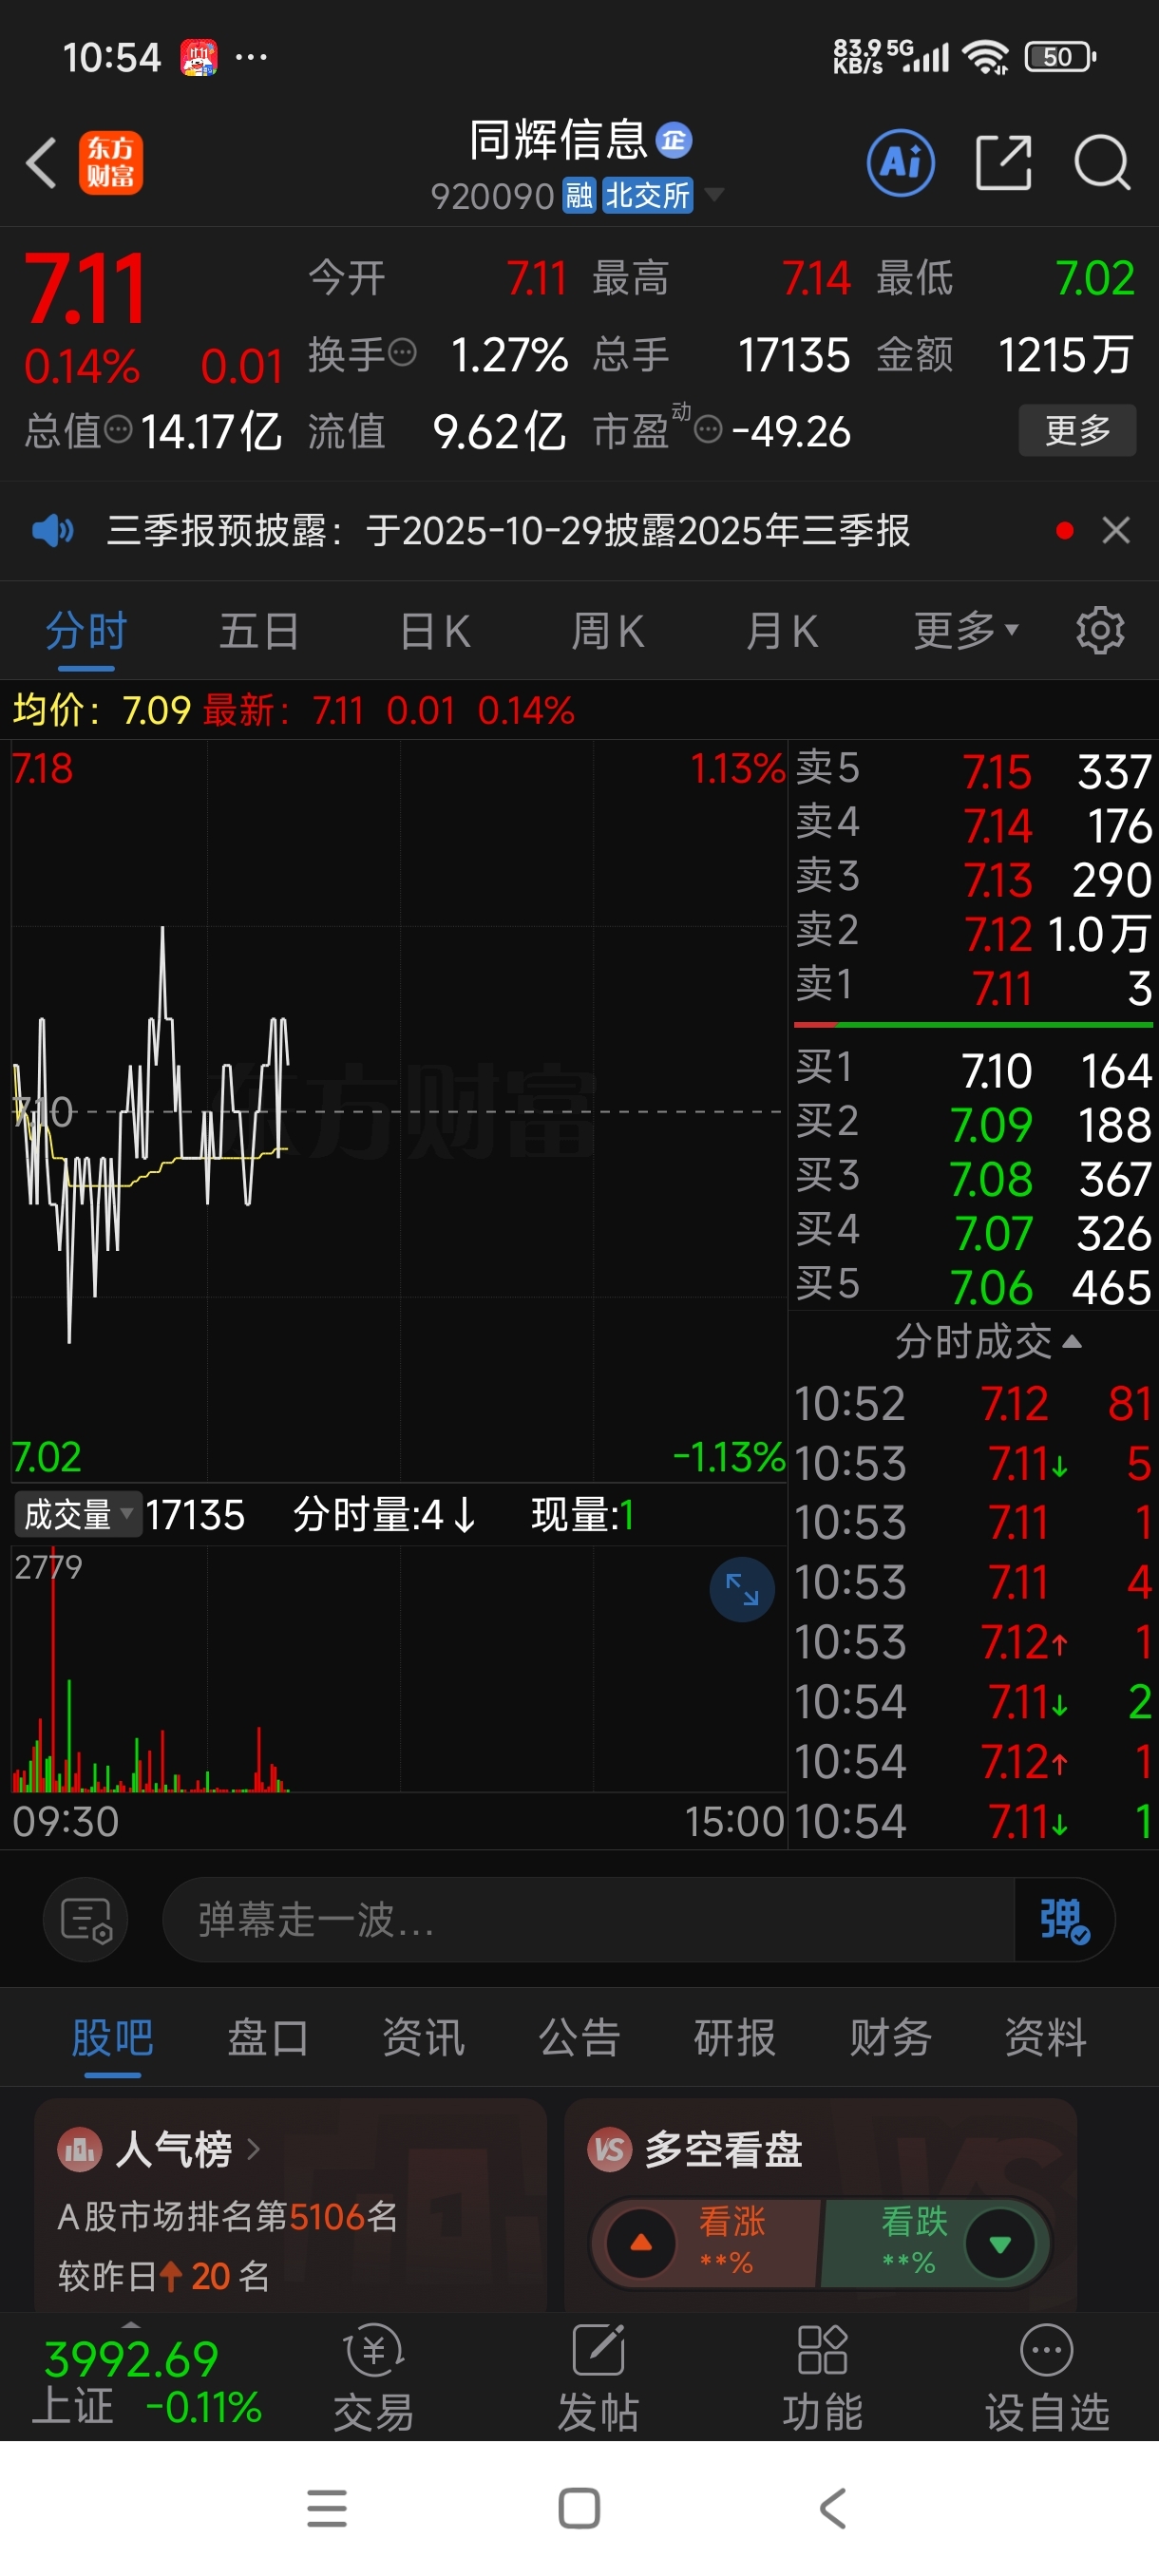This screenshot has height=2576, width=1159.
Task: Open the 更多 chart period dropdown
Action: (966, 631)
